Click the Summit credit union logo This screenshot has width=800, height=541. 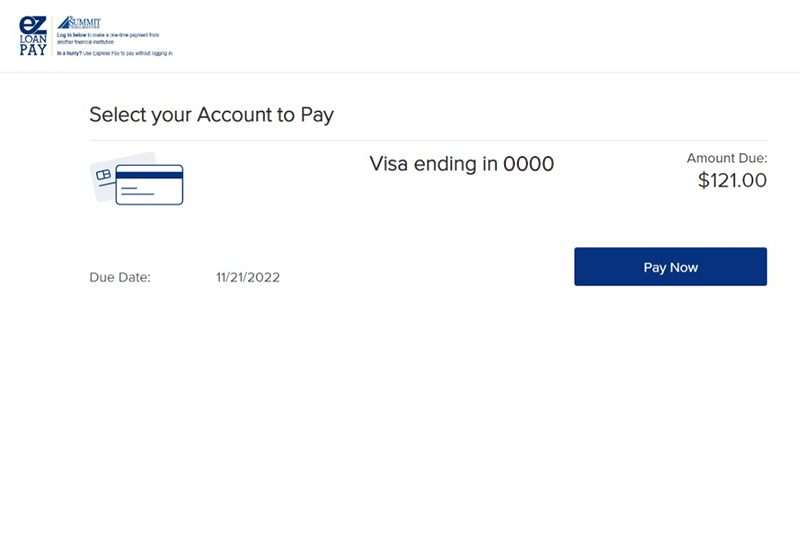point(79,22)
